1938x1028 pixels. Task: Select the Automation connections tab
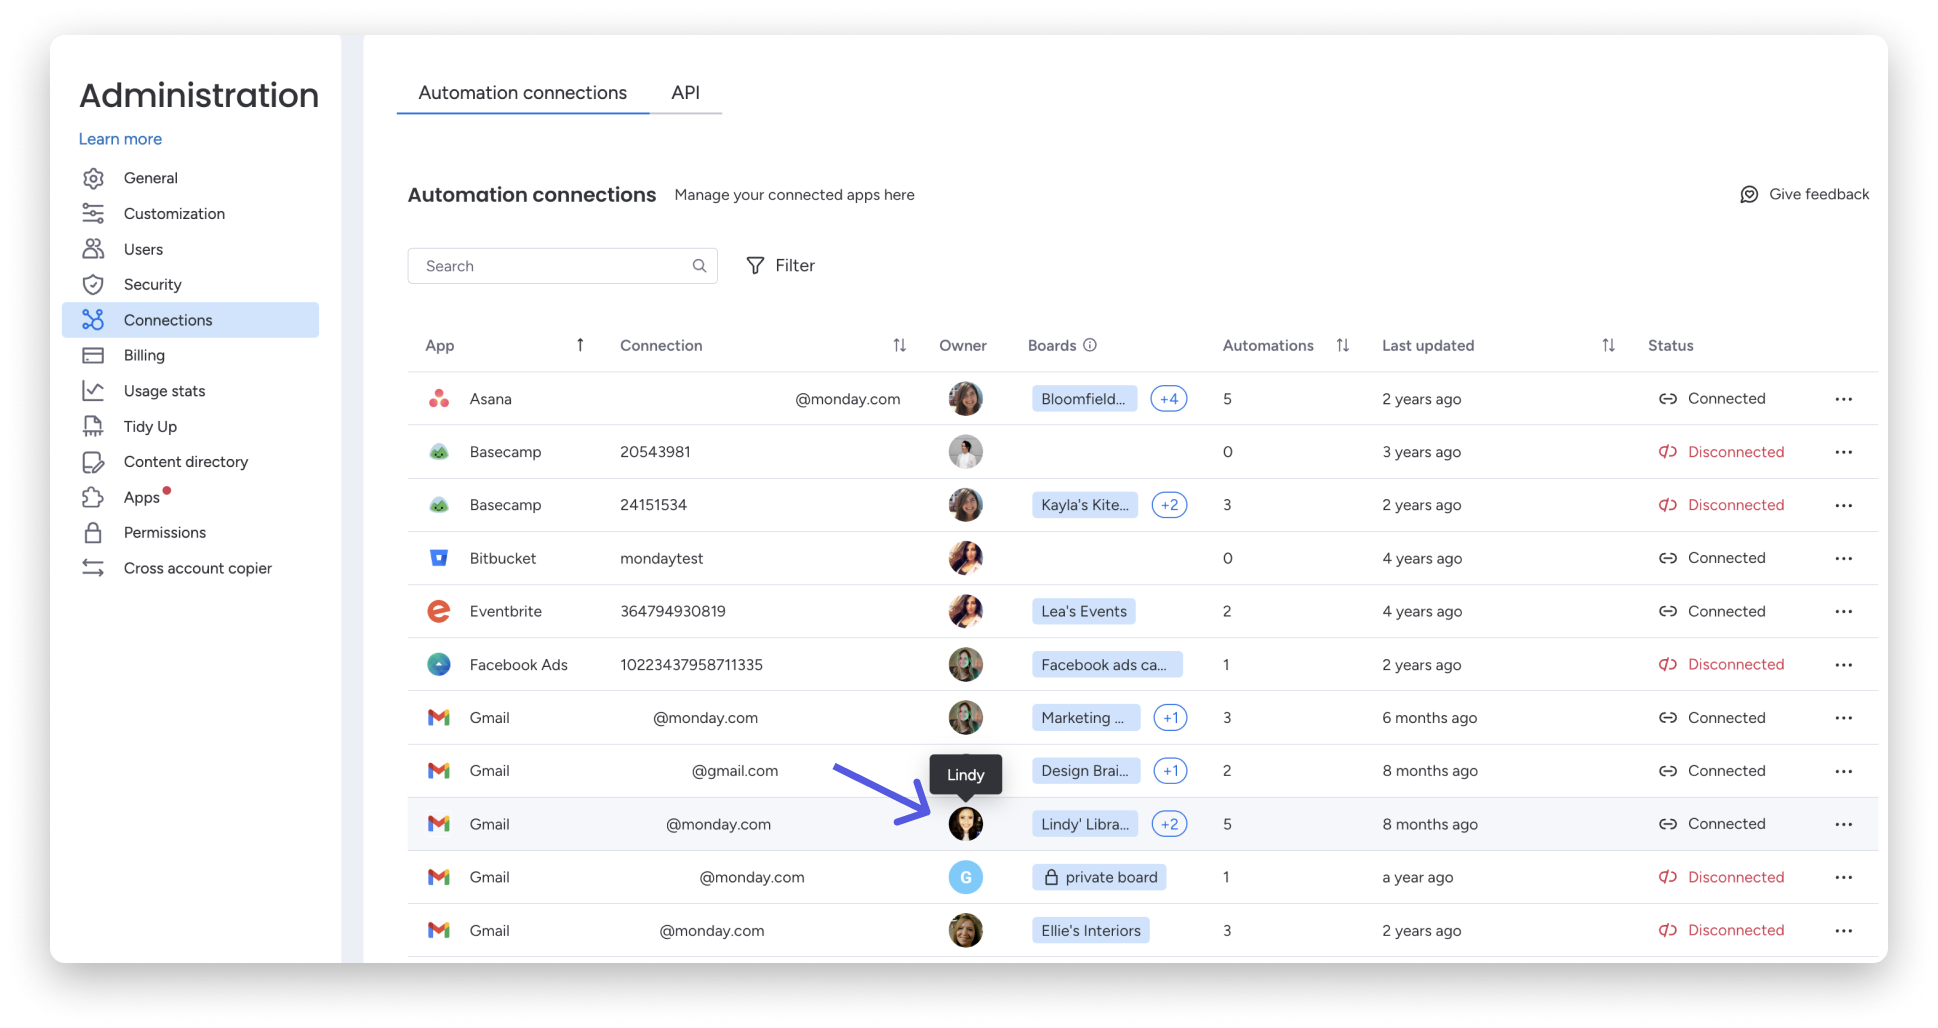tap(522, 92)
